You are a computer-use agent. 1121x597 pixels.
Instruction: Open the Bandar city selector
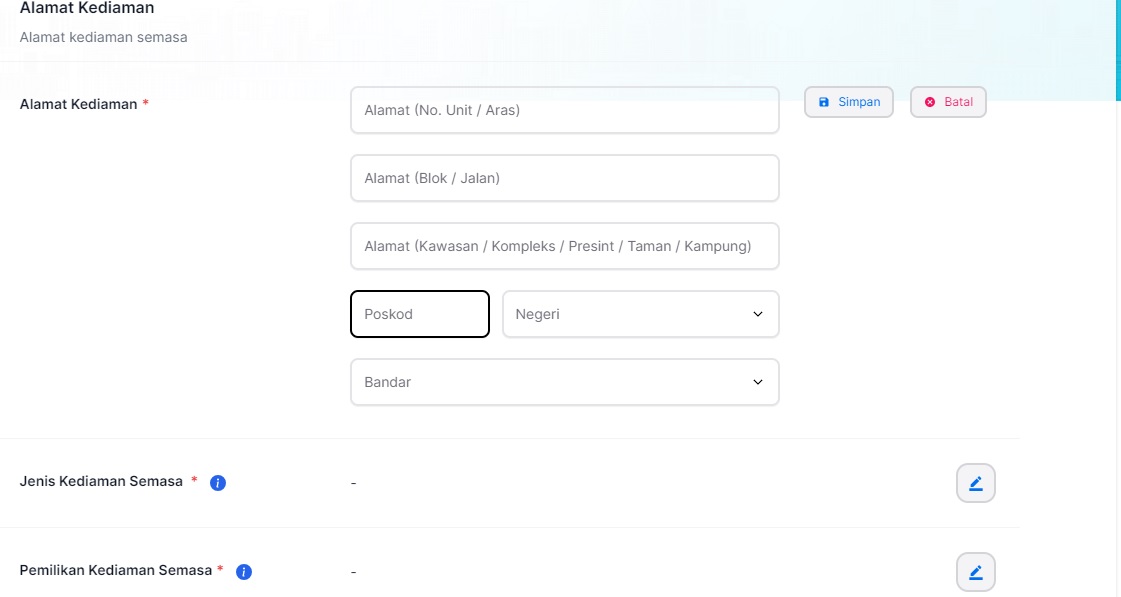coord(565,382)
